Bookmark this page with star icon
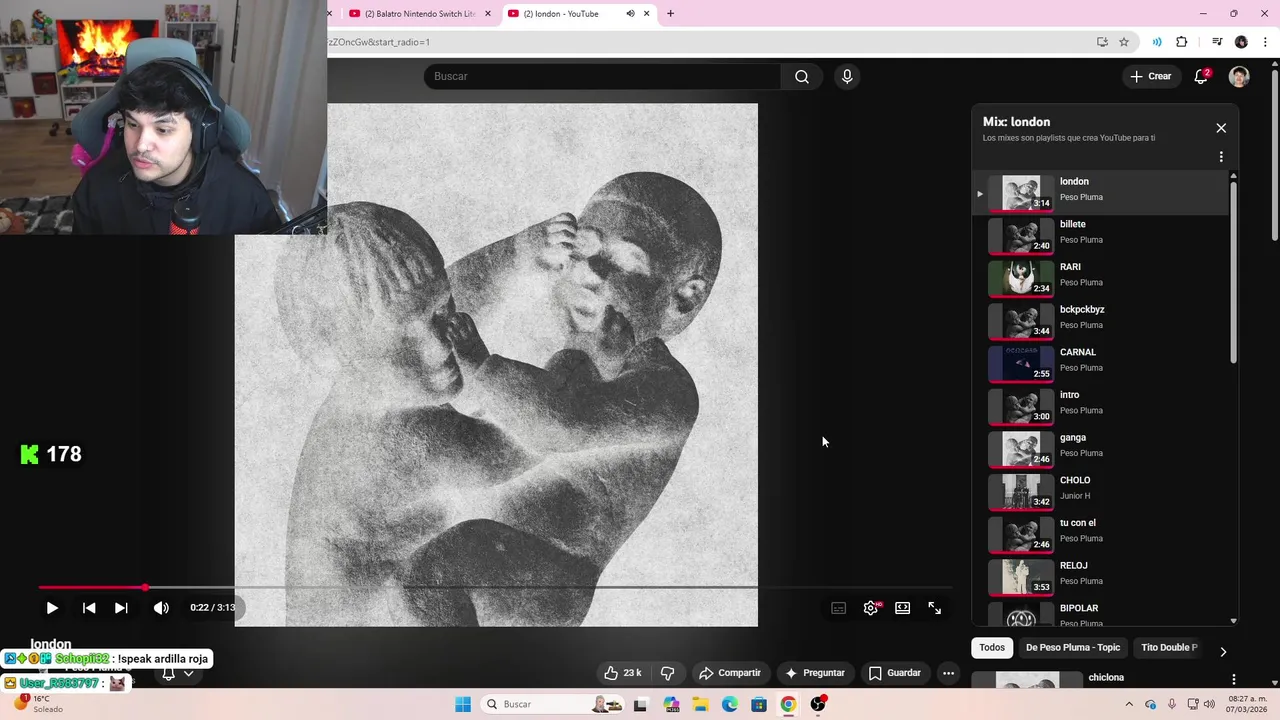 [x=1124, y=42]
